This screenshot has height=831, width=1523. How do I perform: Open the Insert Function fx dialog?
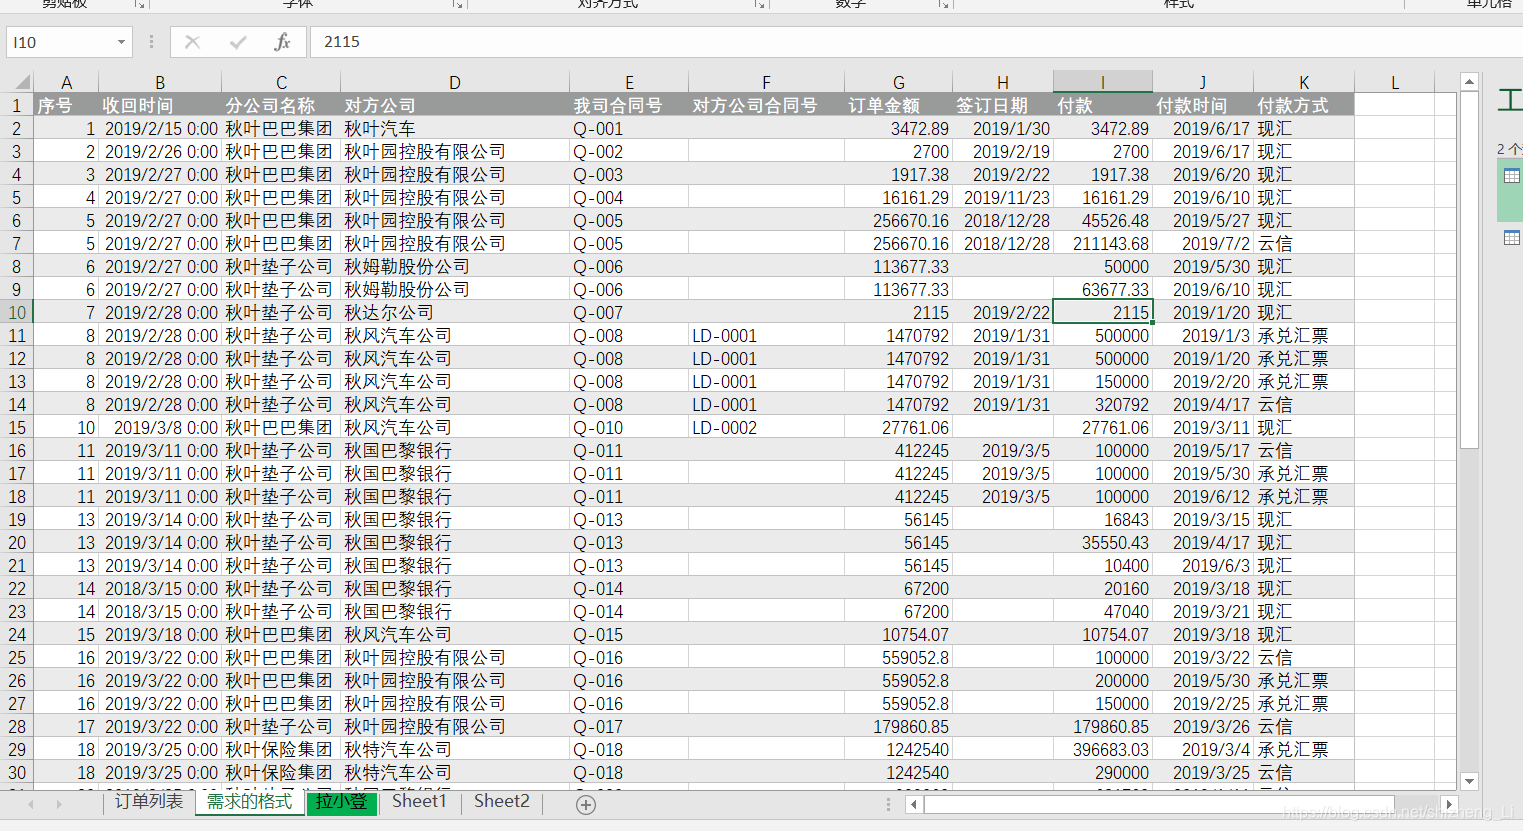tap(283, 42)
